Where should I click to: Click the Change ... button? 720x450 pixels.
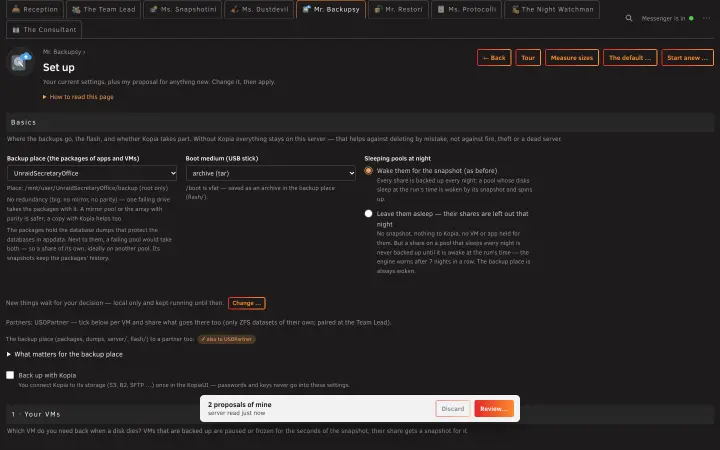click(247, 303)
